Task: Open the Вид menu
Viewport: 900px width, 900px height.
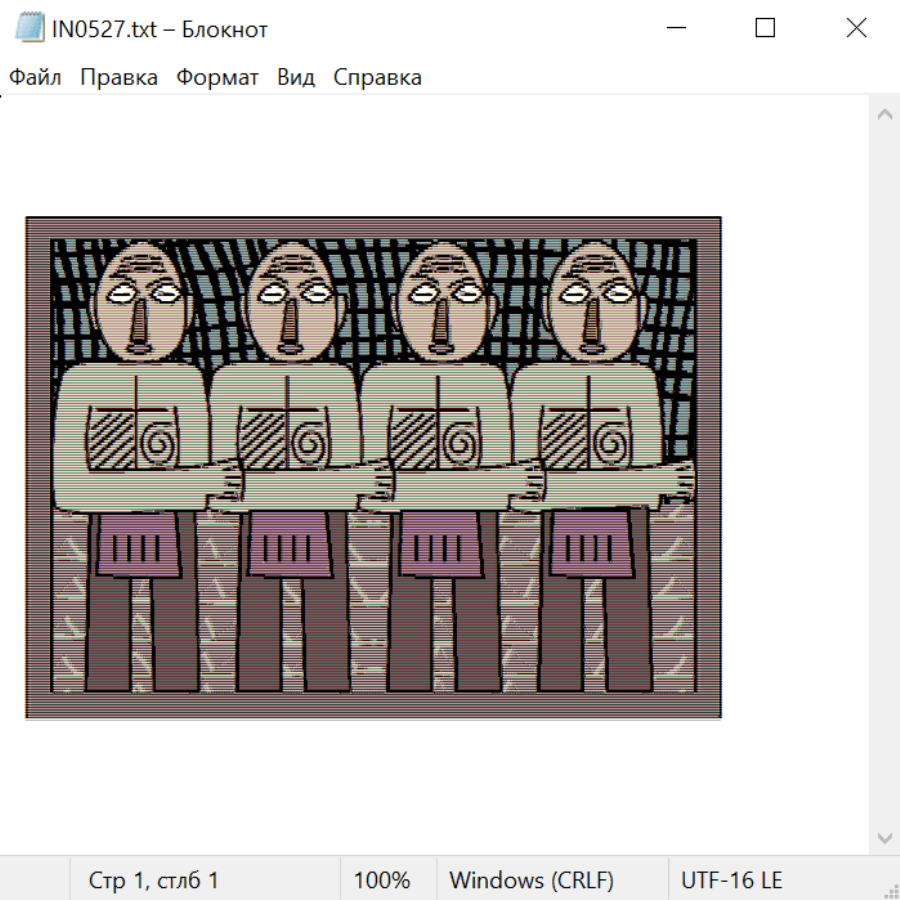Action: pyautogui.click(x=296, y=78)
